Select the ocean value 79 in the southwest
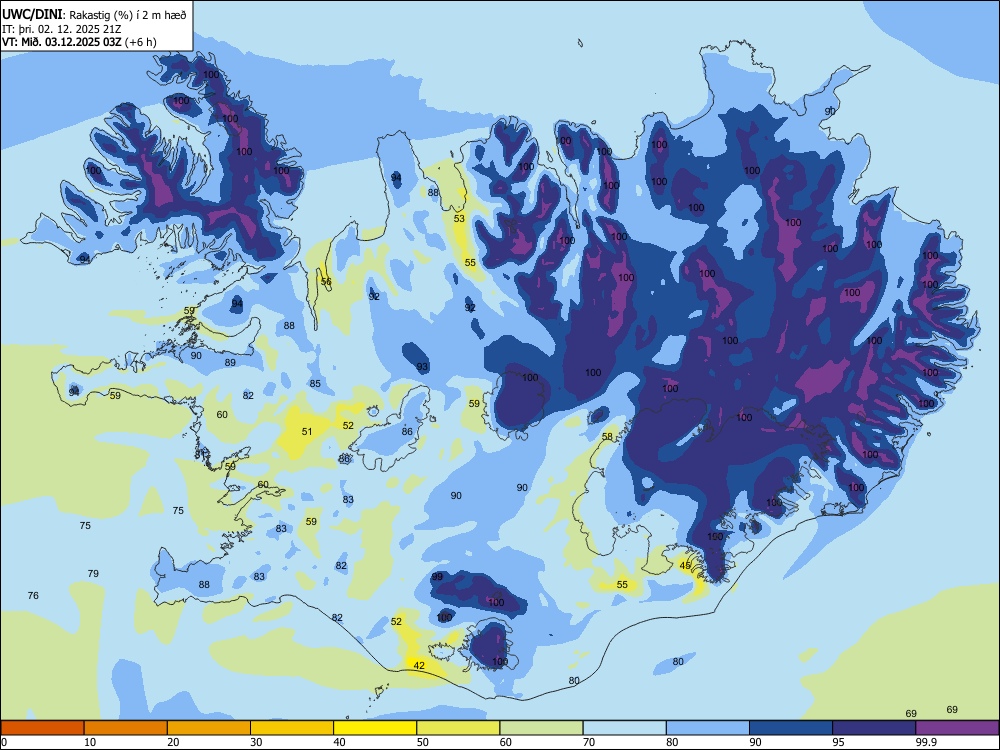The height and width of the screenshot is (750, 1000). click(93, 573)
